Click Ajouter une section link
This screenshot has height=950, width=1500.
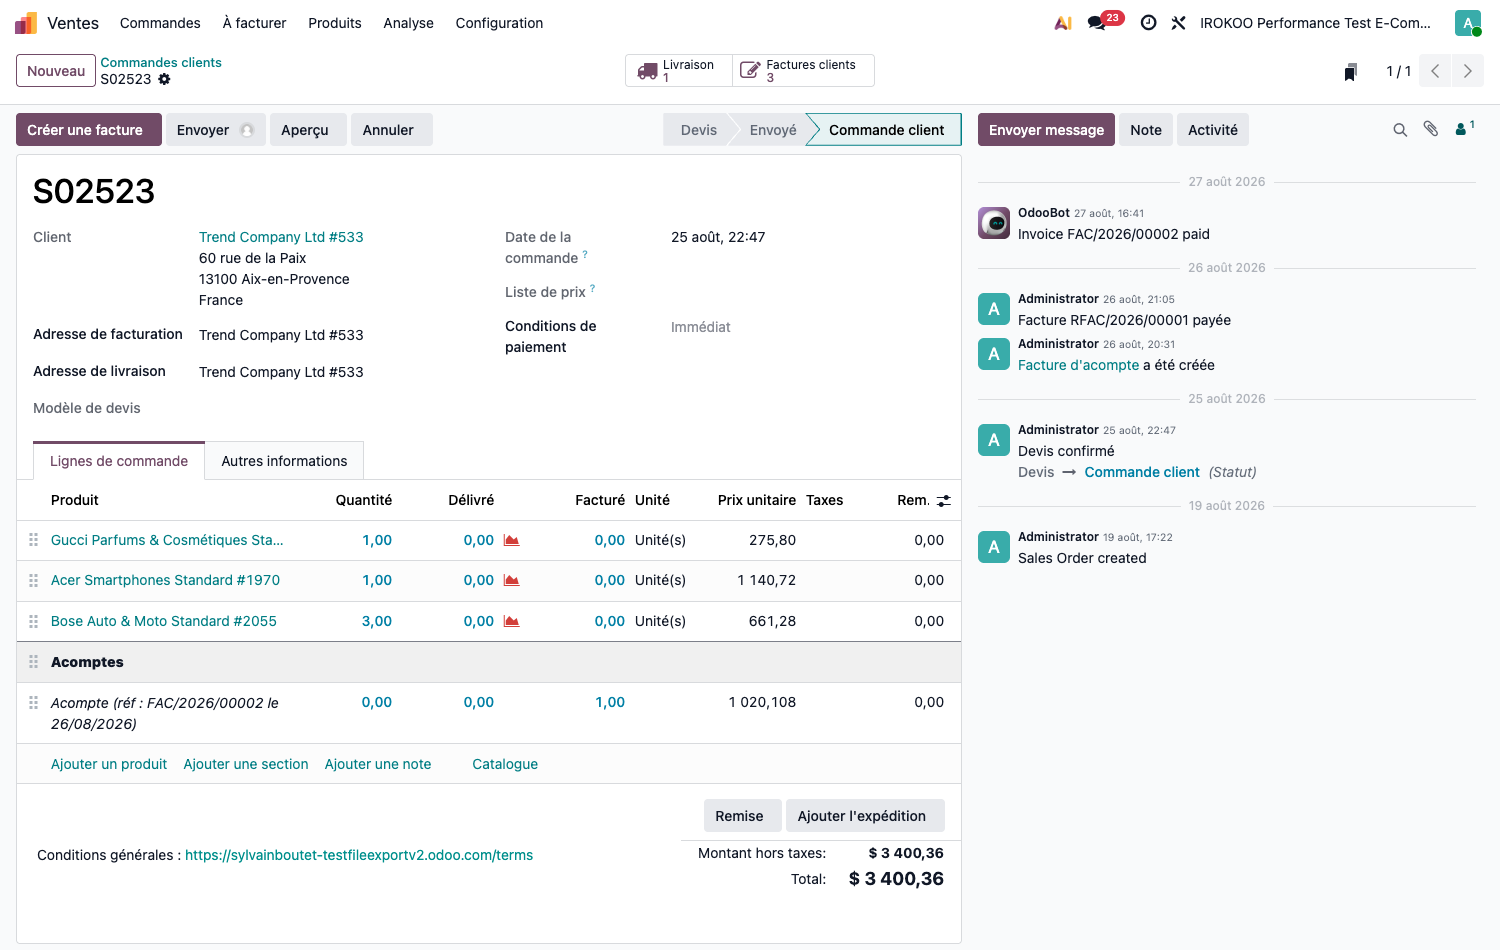(x=246, y=764)
